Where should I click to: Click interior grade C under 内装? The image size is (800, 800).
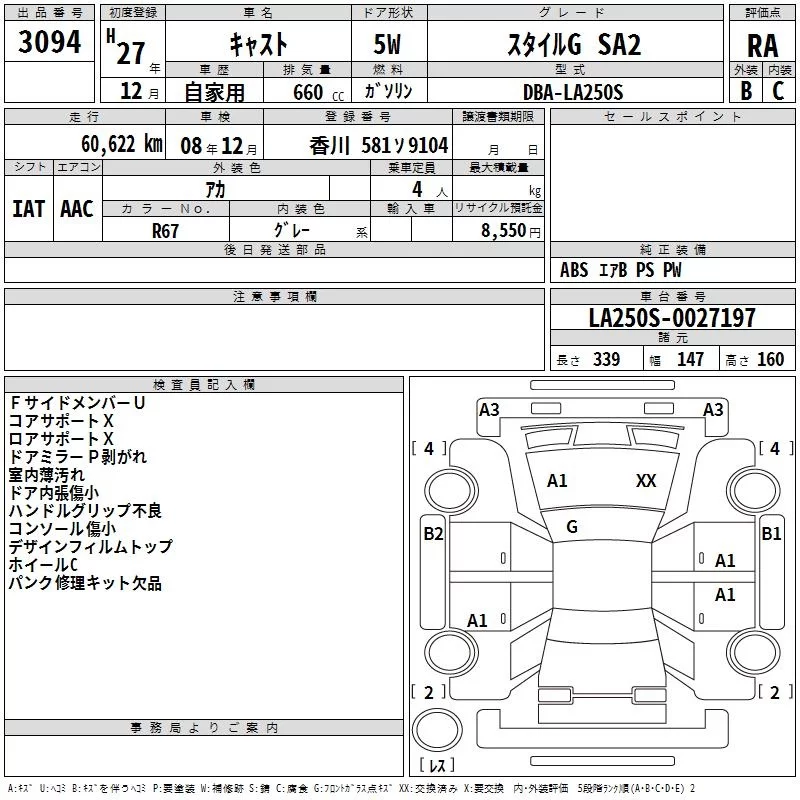pyautogui.click(x=778, y=91)
